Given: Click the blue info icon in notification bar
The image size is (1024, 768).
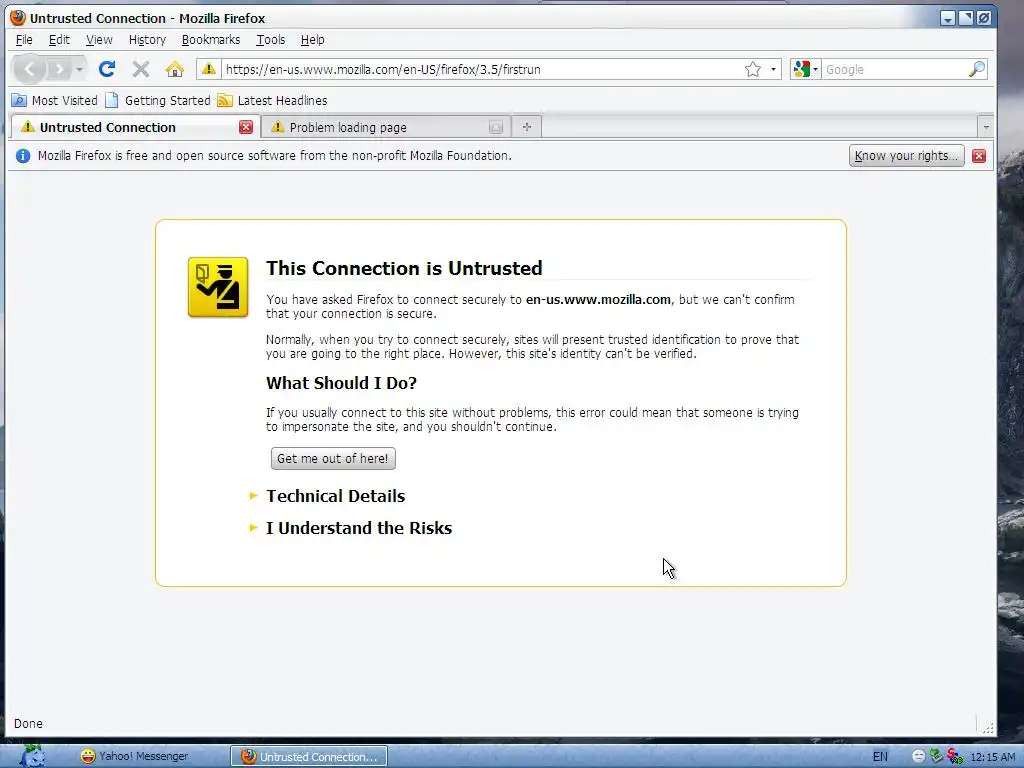Looking at the screenshot, I should click(x=23, y=155).
